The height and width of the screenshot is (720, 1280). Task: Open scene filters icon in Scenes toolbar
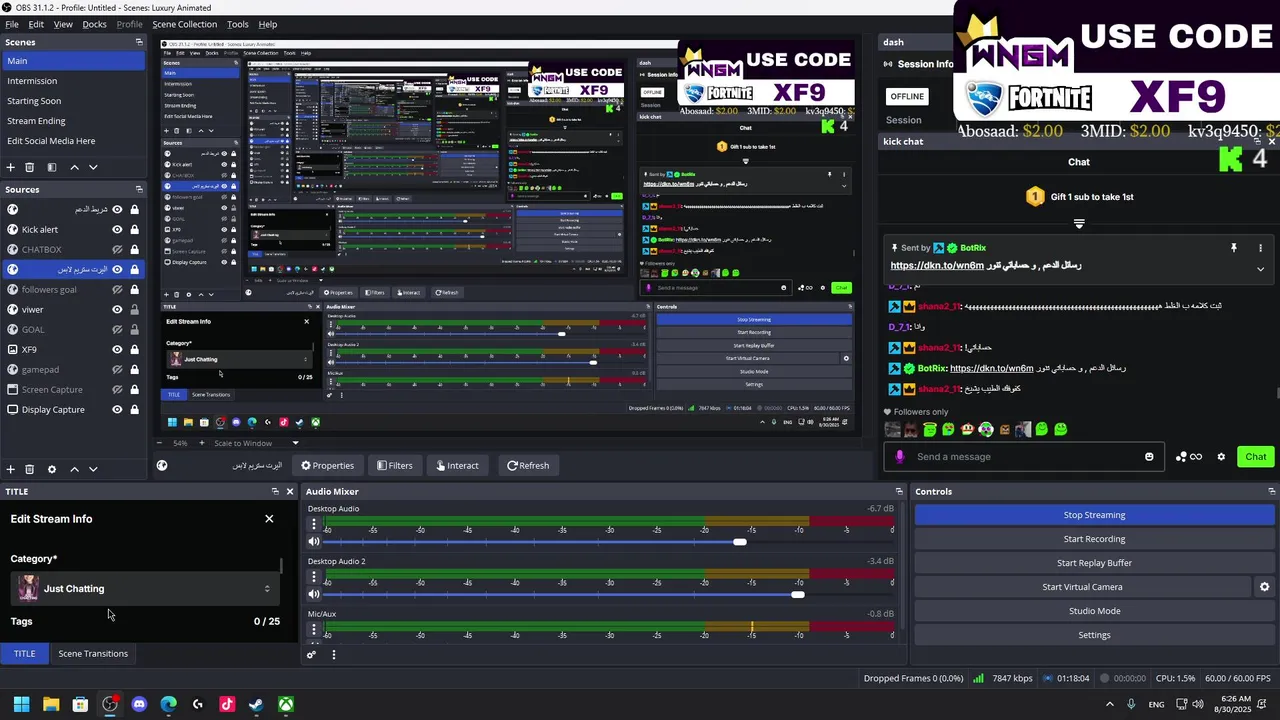coord(52,167)
